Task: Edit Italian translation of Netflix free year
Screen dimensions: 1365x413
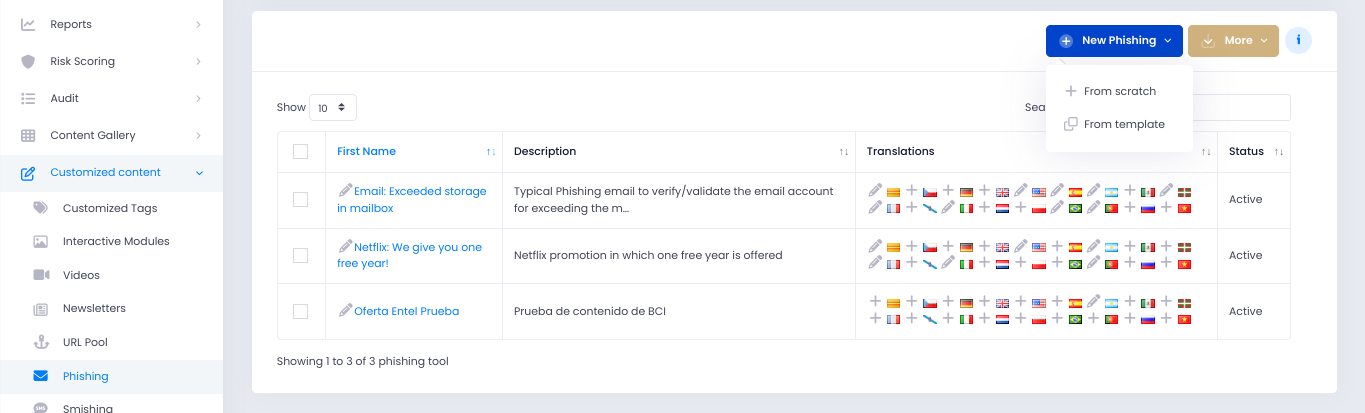Action: point(948,263)
